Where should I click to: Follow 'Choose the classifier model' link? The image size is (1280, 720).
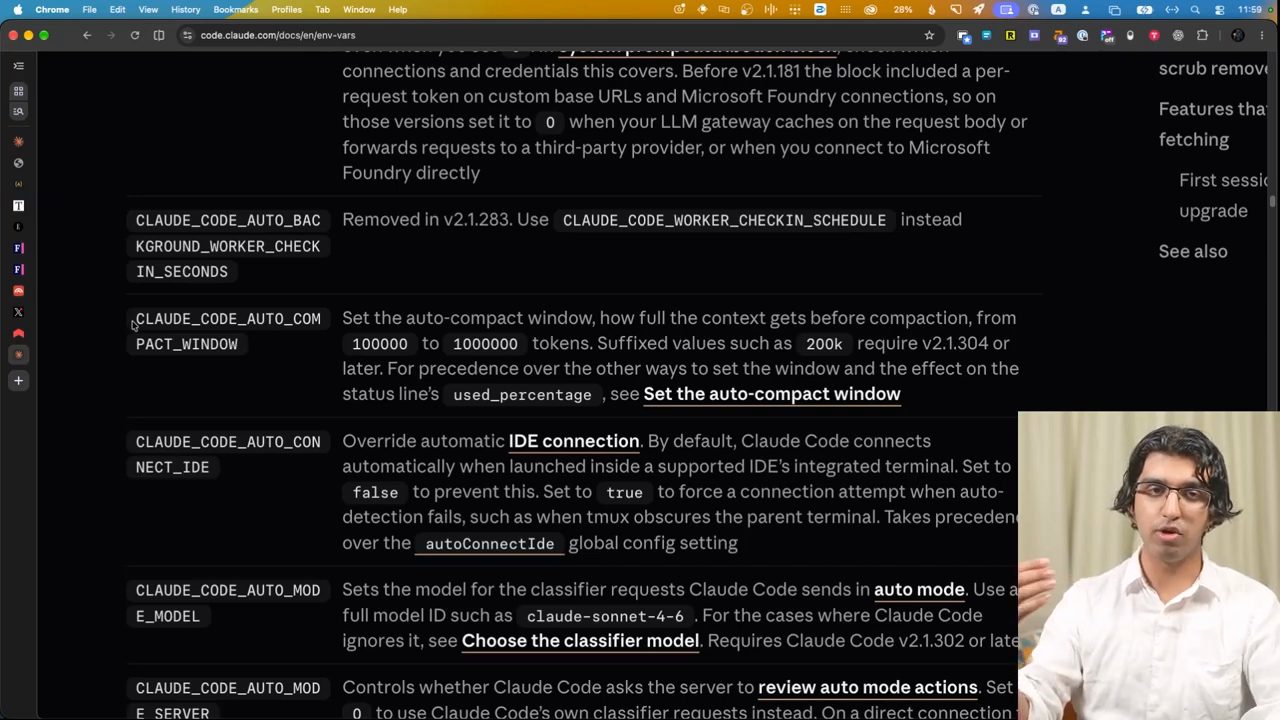point(580,641)
